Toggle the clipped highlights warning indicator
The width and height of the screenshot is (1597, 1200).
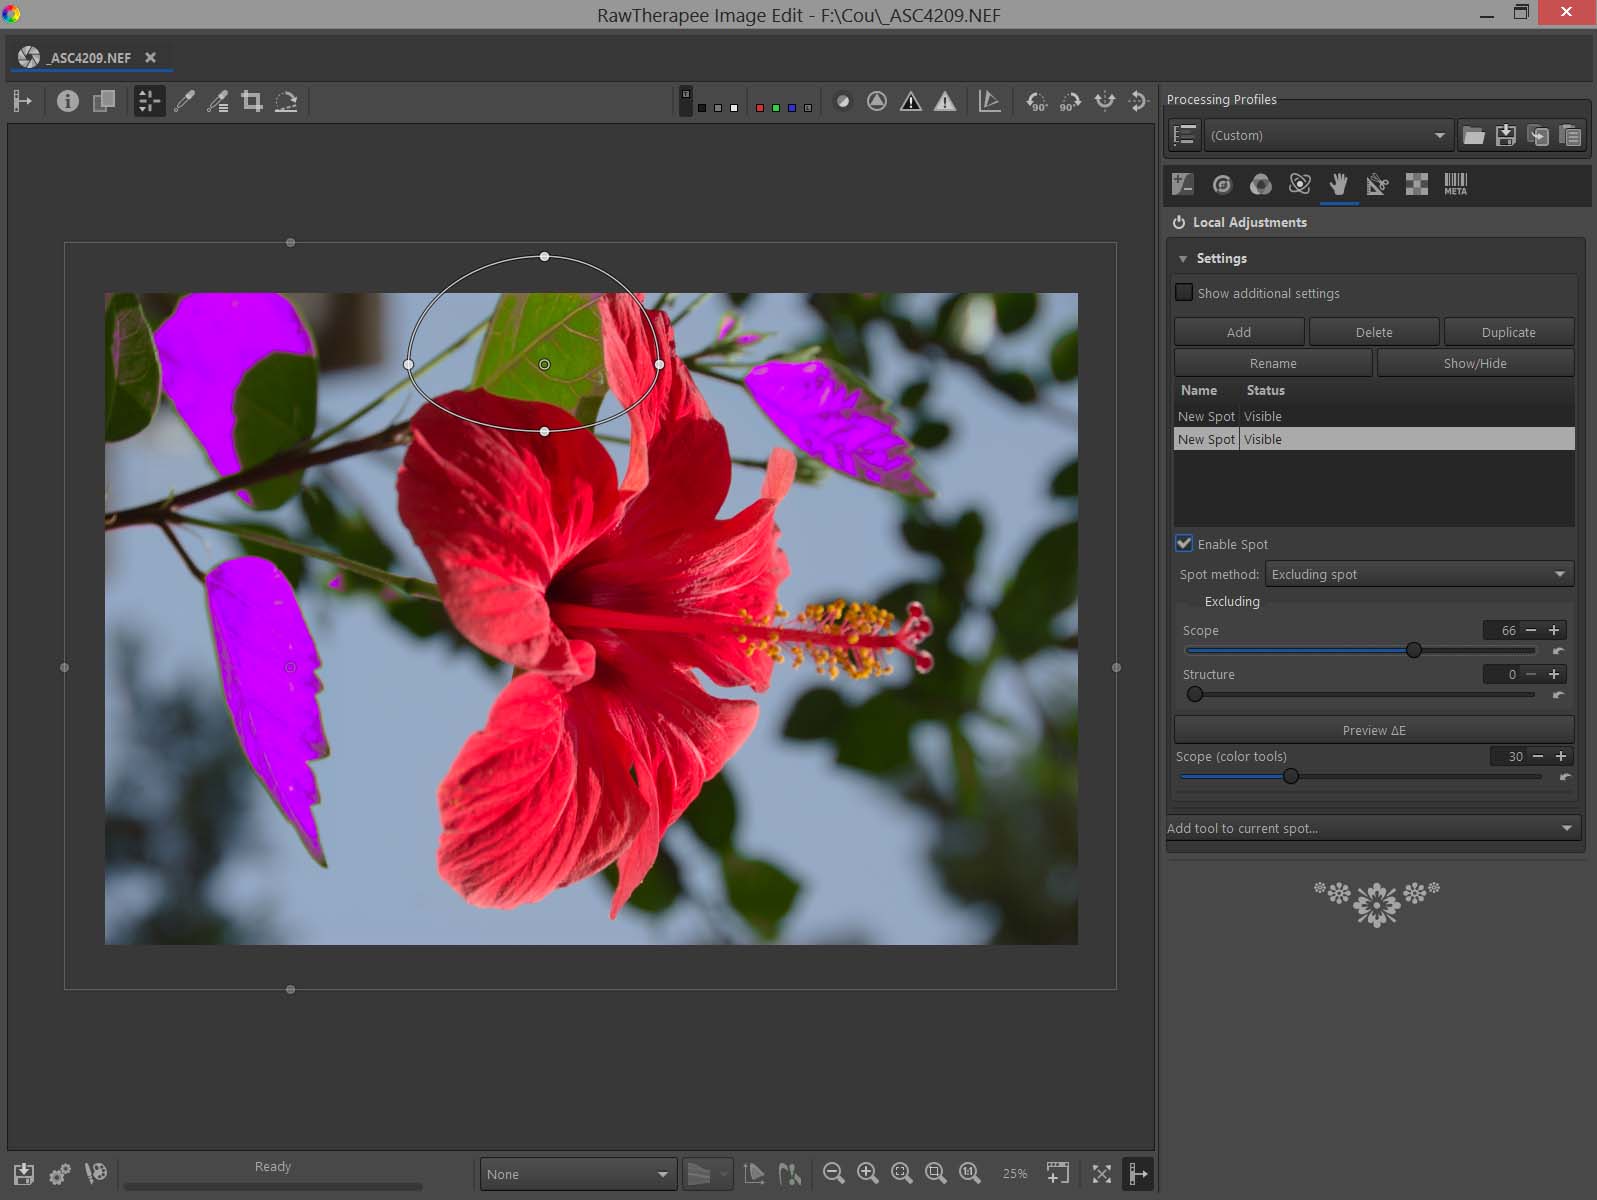click(x=944, y=101)
